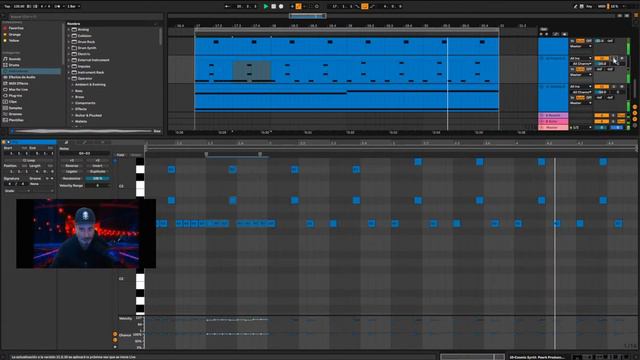This screenshot has height=360, width=640.
Task: Open the Grooves category
Action: coord(16,114)
